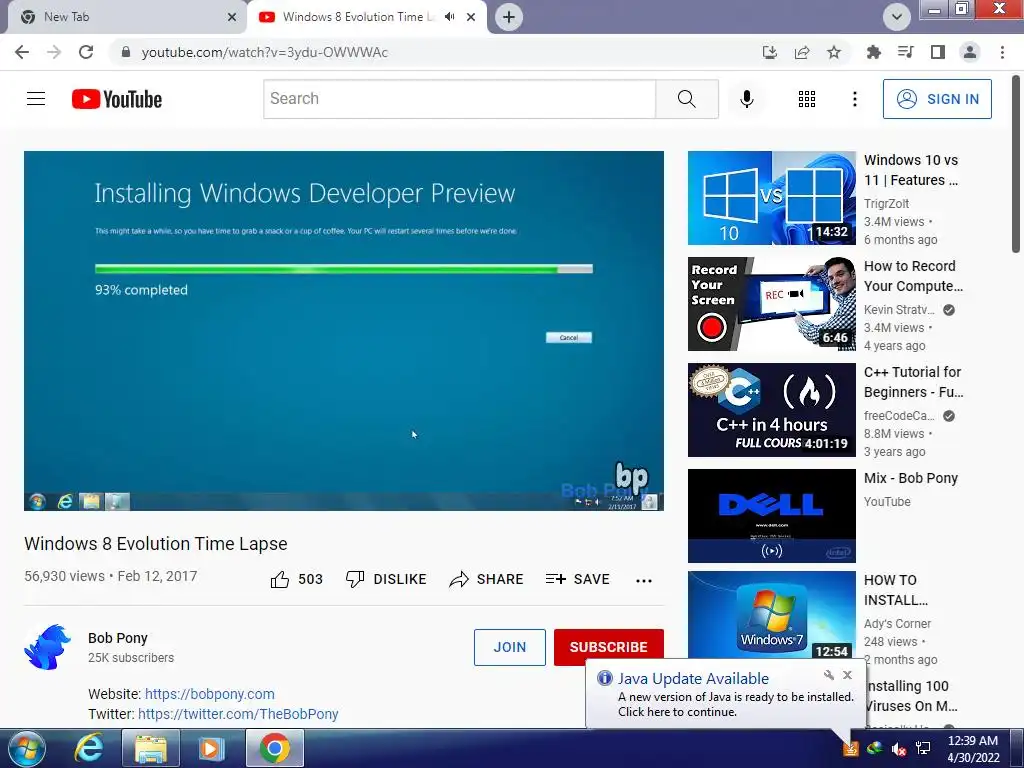Viewport: 1024px width, 768px height.
Task: Click the 'How to Record Your Compute...' title
Action: coord(913,276)
